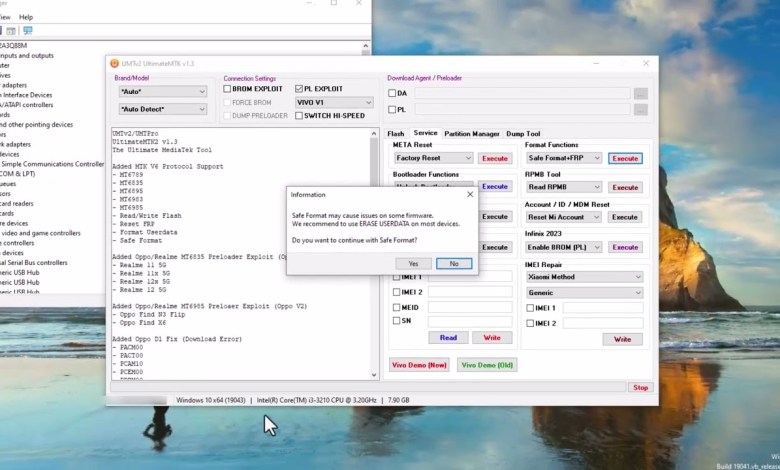Switch to the Flash tab

coord(396,133)
